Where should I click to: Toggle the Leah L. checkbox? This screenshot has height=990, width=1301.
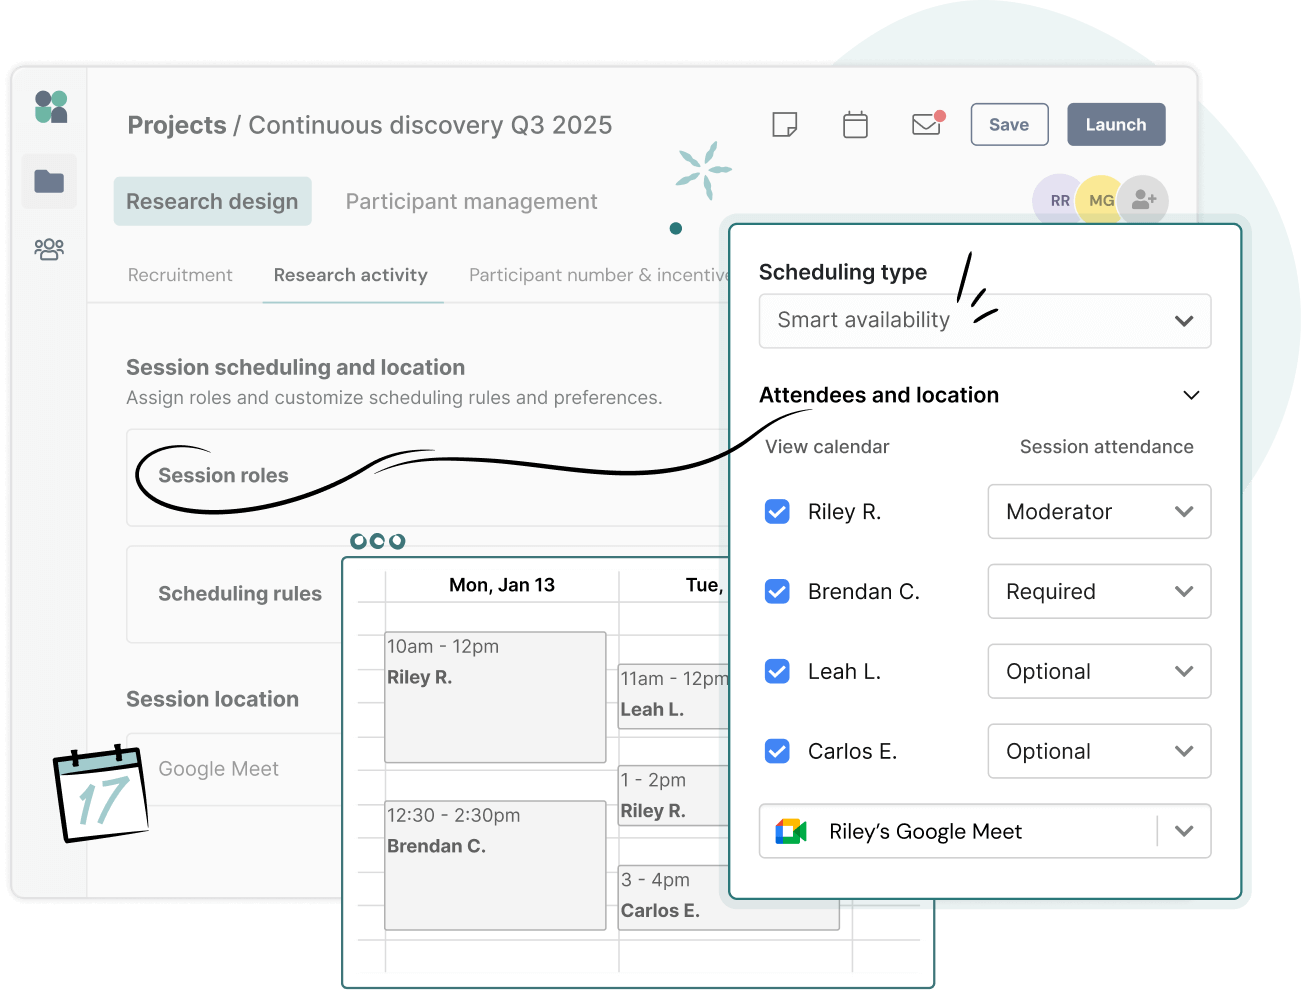pos(777,671)
